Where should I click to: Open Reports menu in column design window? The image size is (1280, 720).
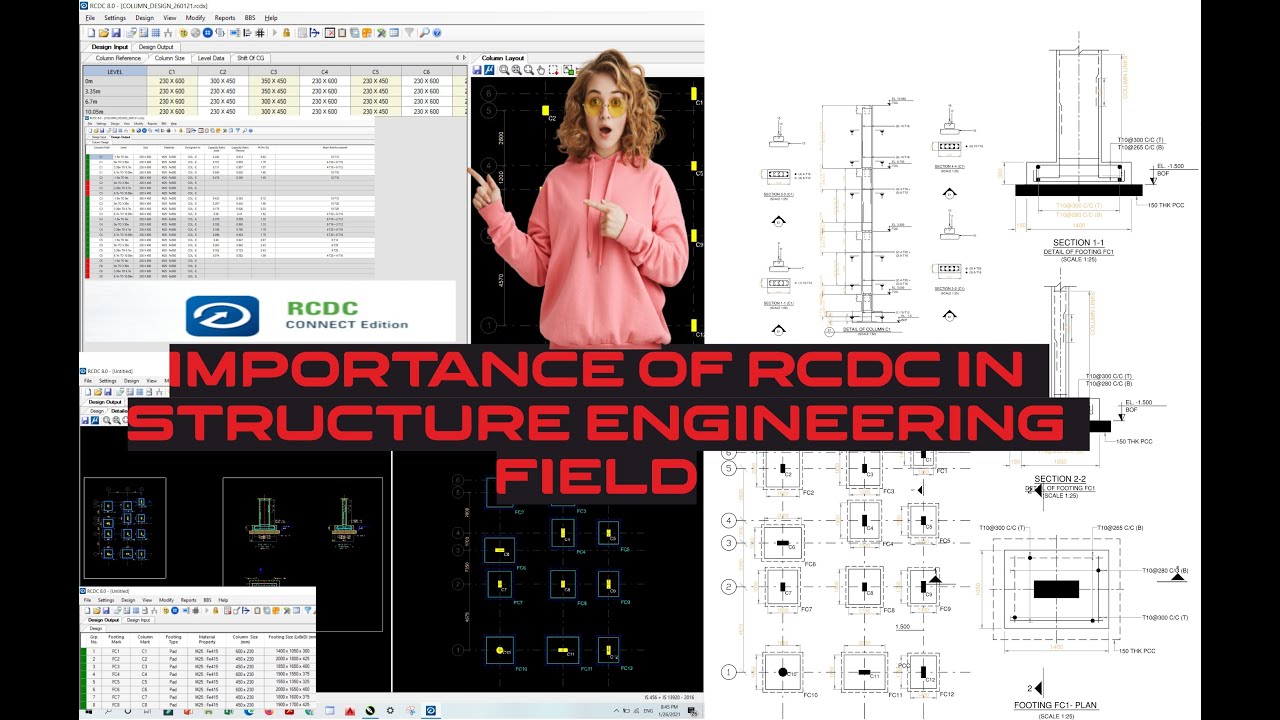click(x=225, y=18)
